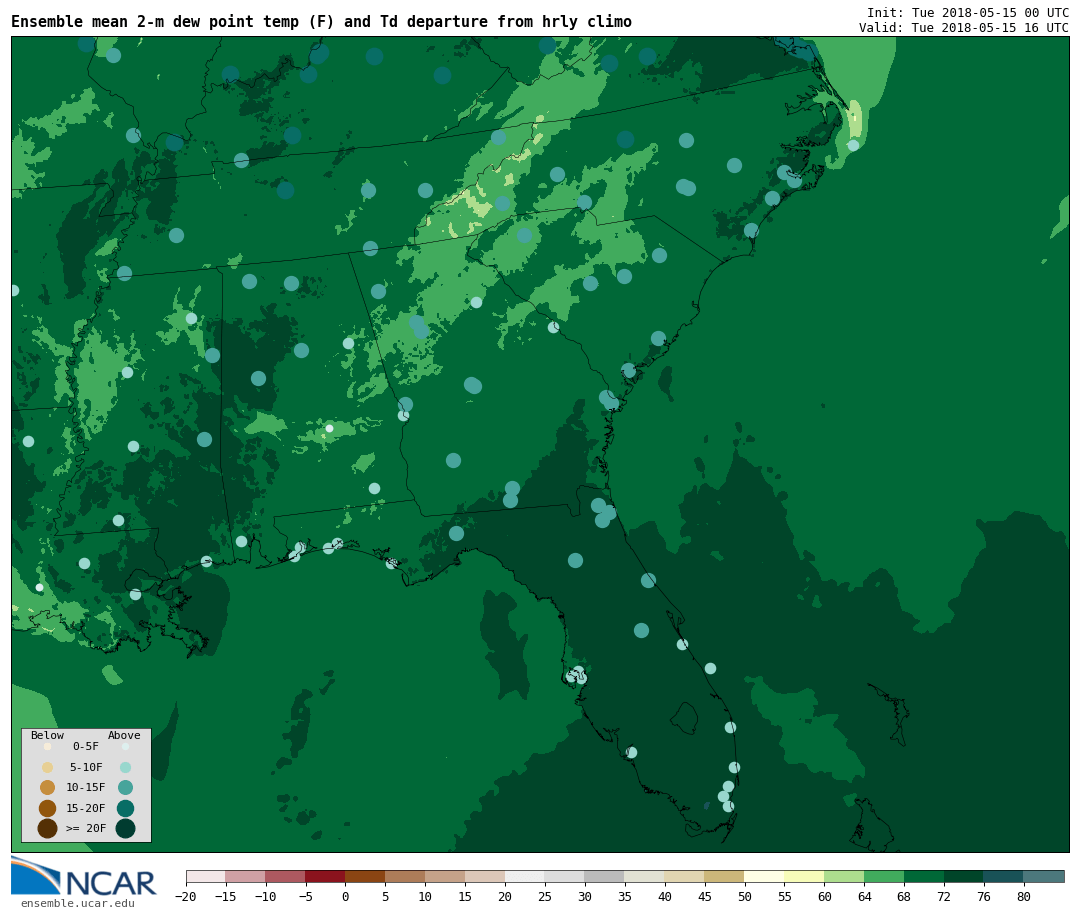Image resolution: width=1080 pixels, height=915 pixels.
Task: Click the Above >= 20F legend circle
Action: [x=125, y=828]
